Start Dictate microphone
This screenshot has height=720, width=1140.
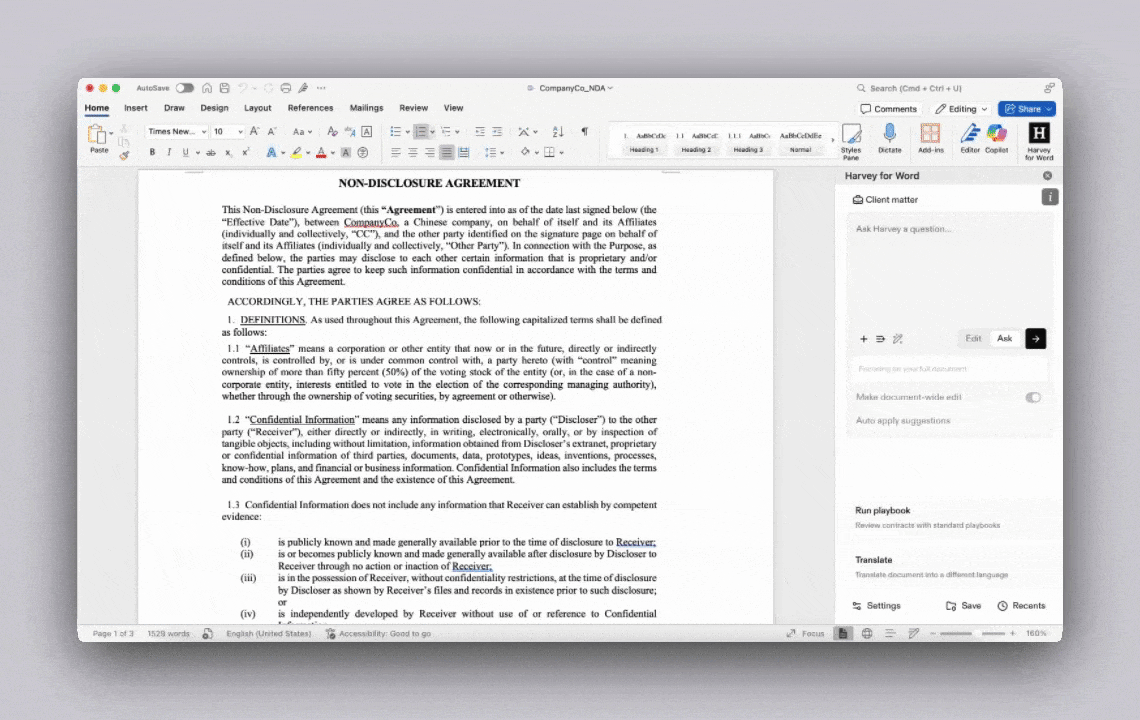[889, 138]
